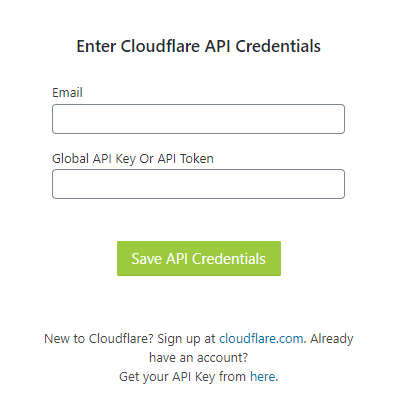Click the 'Global API Key Or API Token' label
The width and height of the screenshot is (397, 397).
pyautogui.click(x=133, y=159)
